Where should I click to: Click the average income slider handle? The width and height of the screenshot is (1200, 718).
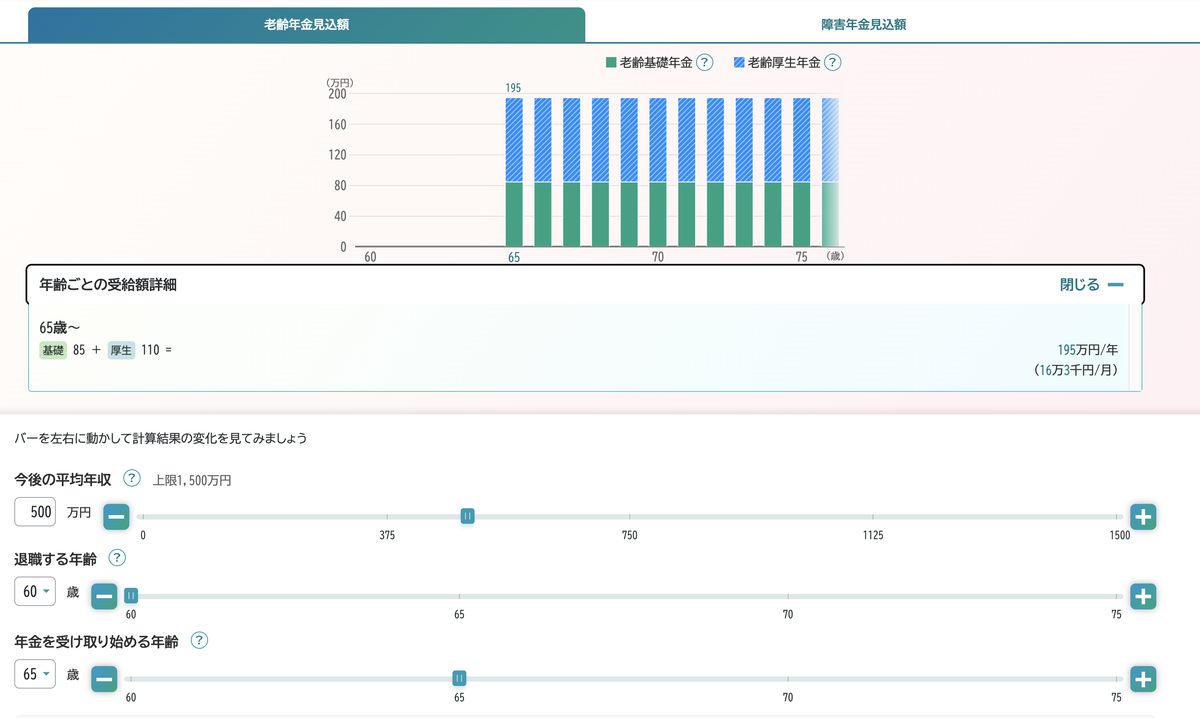click(x=467, y=516)
